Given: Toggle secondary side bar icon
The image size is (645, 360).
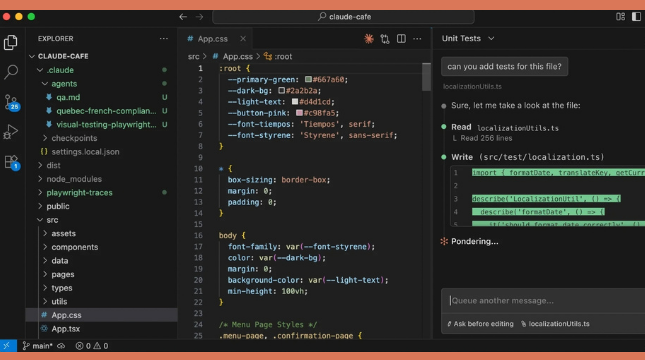Looking at the screenshot, I should 636,16.
